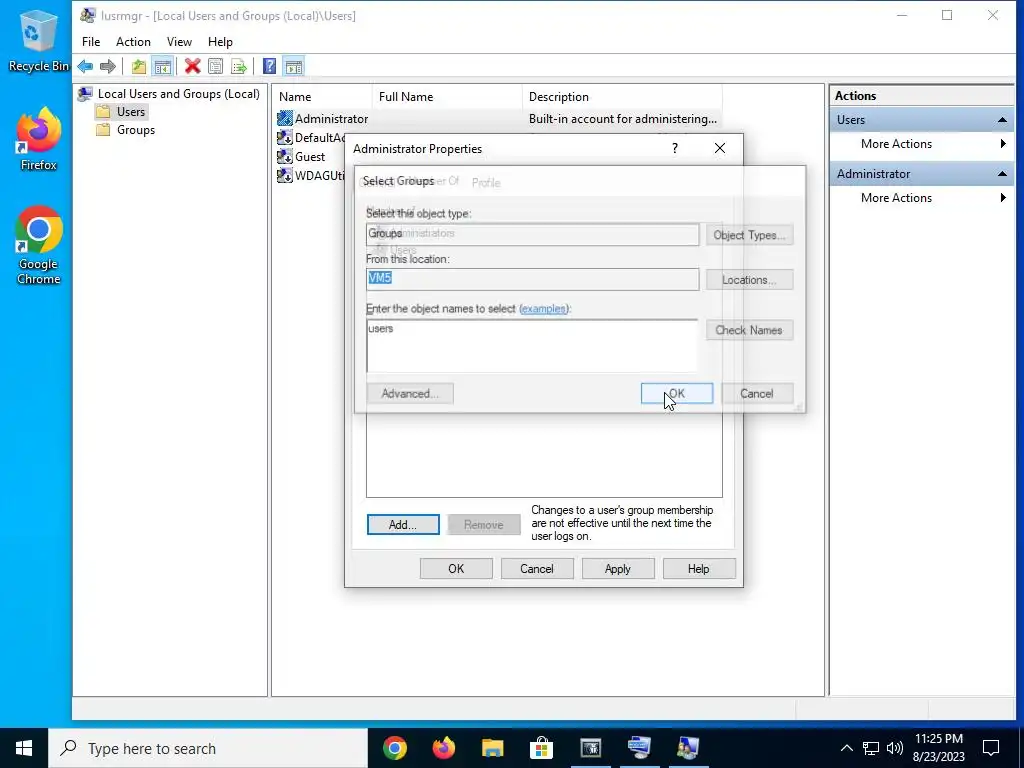The width and height of the screenshot is (1024, 768).
Task: Click the Export List toolbar icon
Action: pyautogui.click(x=239, y=66)
